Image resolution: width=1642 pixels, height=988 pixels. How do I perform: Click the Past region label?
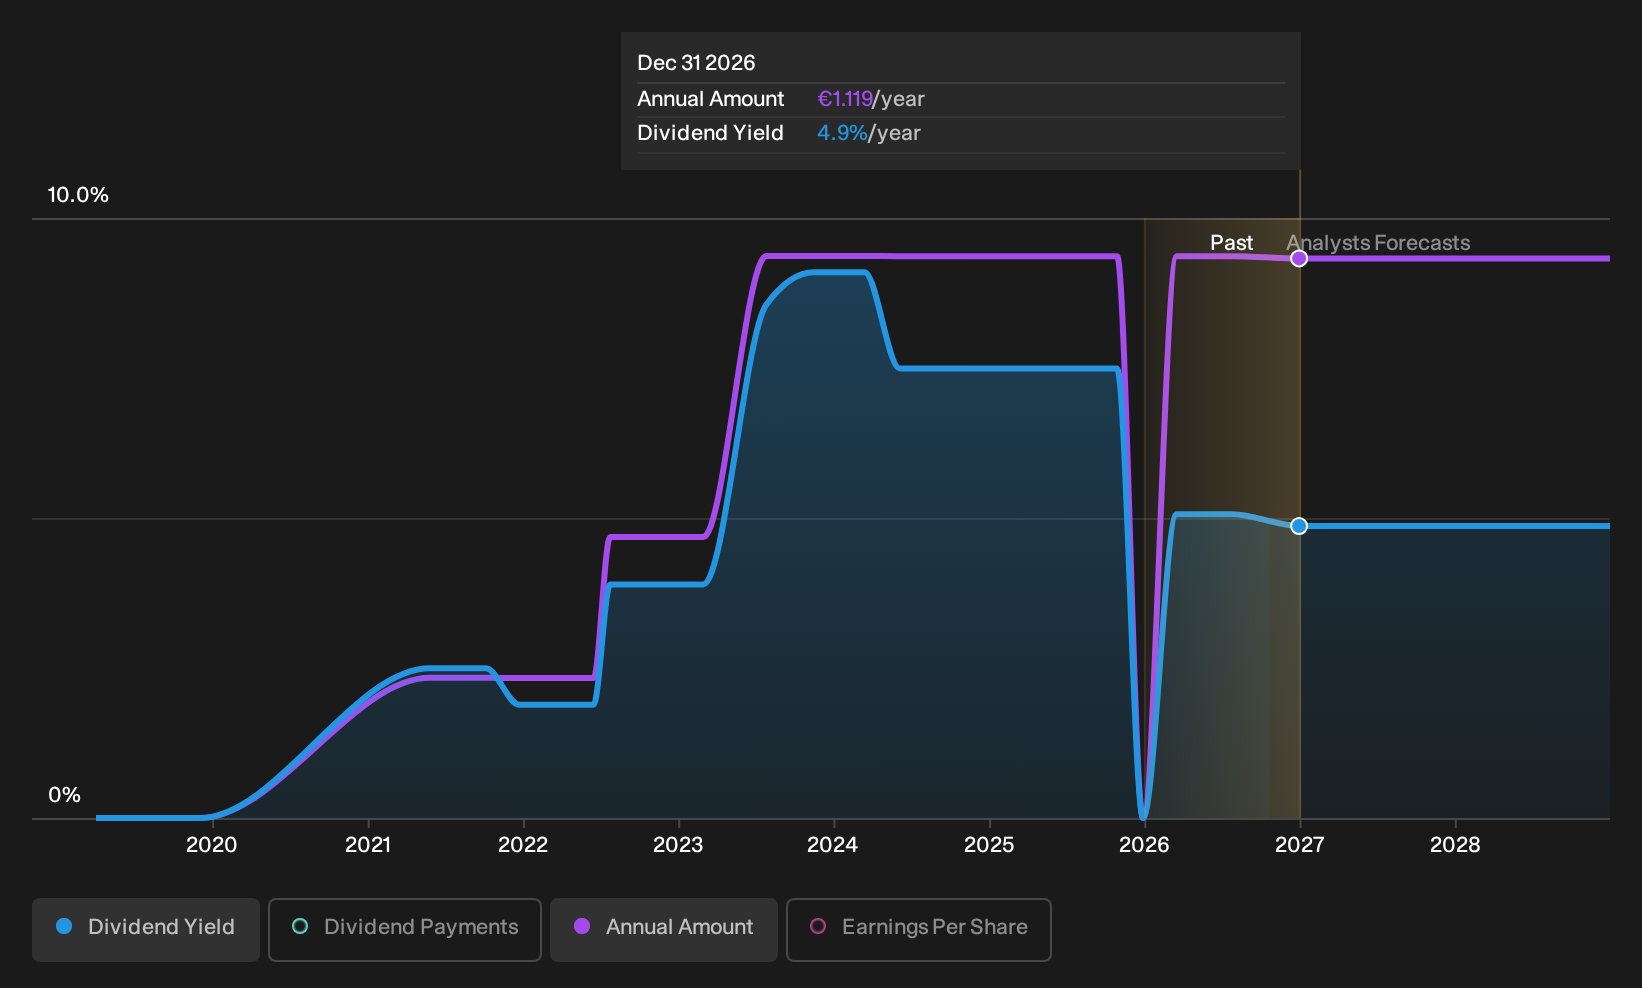[1231, 243]
